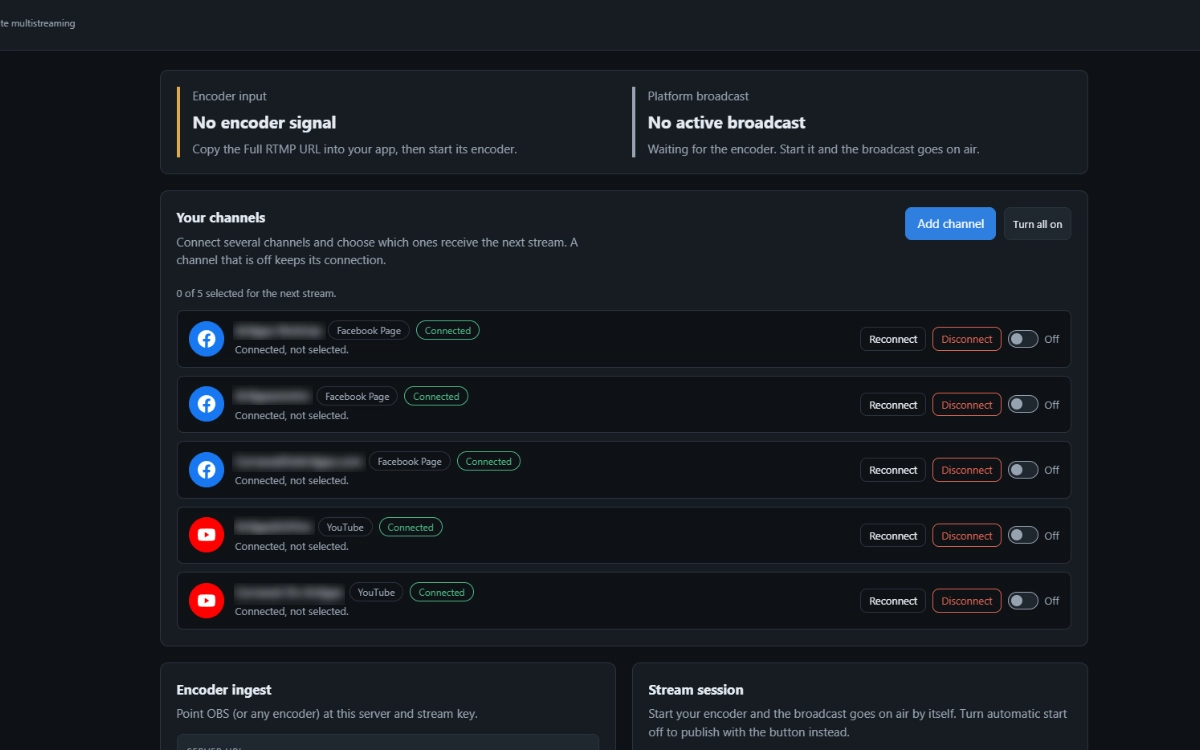1200x750 pixels.
Task: Click the Facebook Page badge in the third channel row
Action: pos(410,461)
